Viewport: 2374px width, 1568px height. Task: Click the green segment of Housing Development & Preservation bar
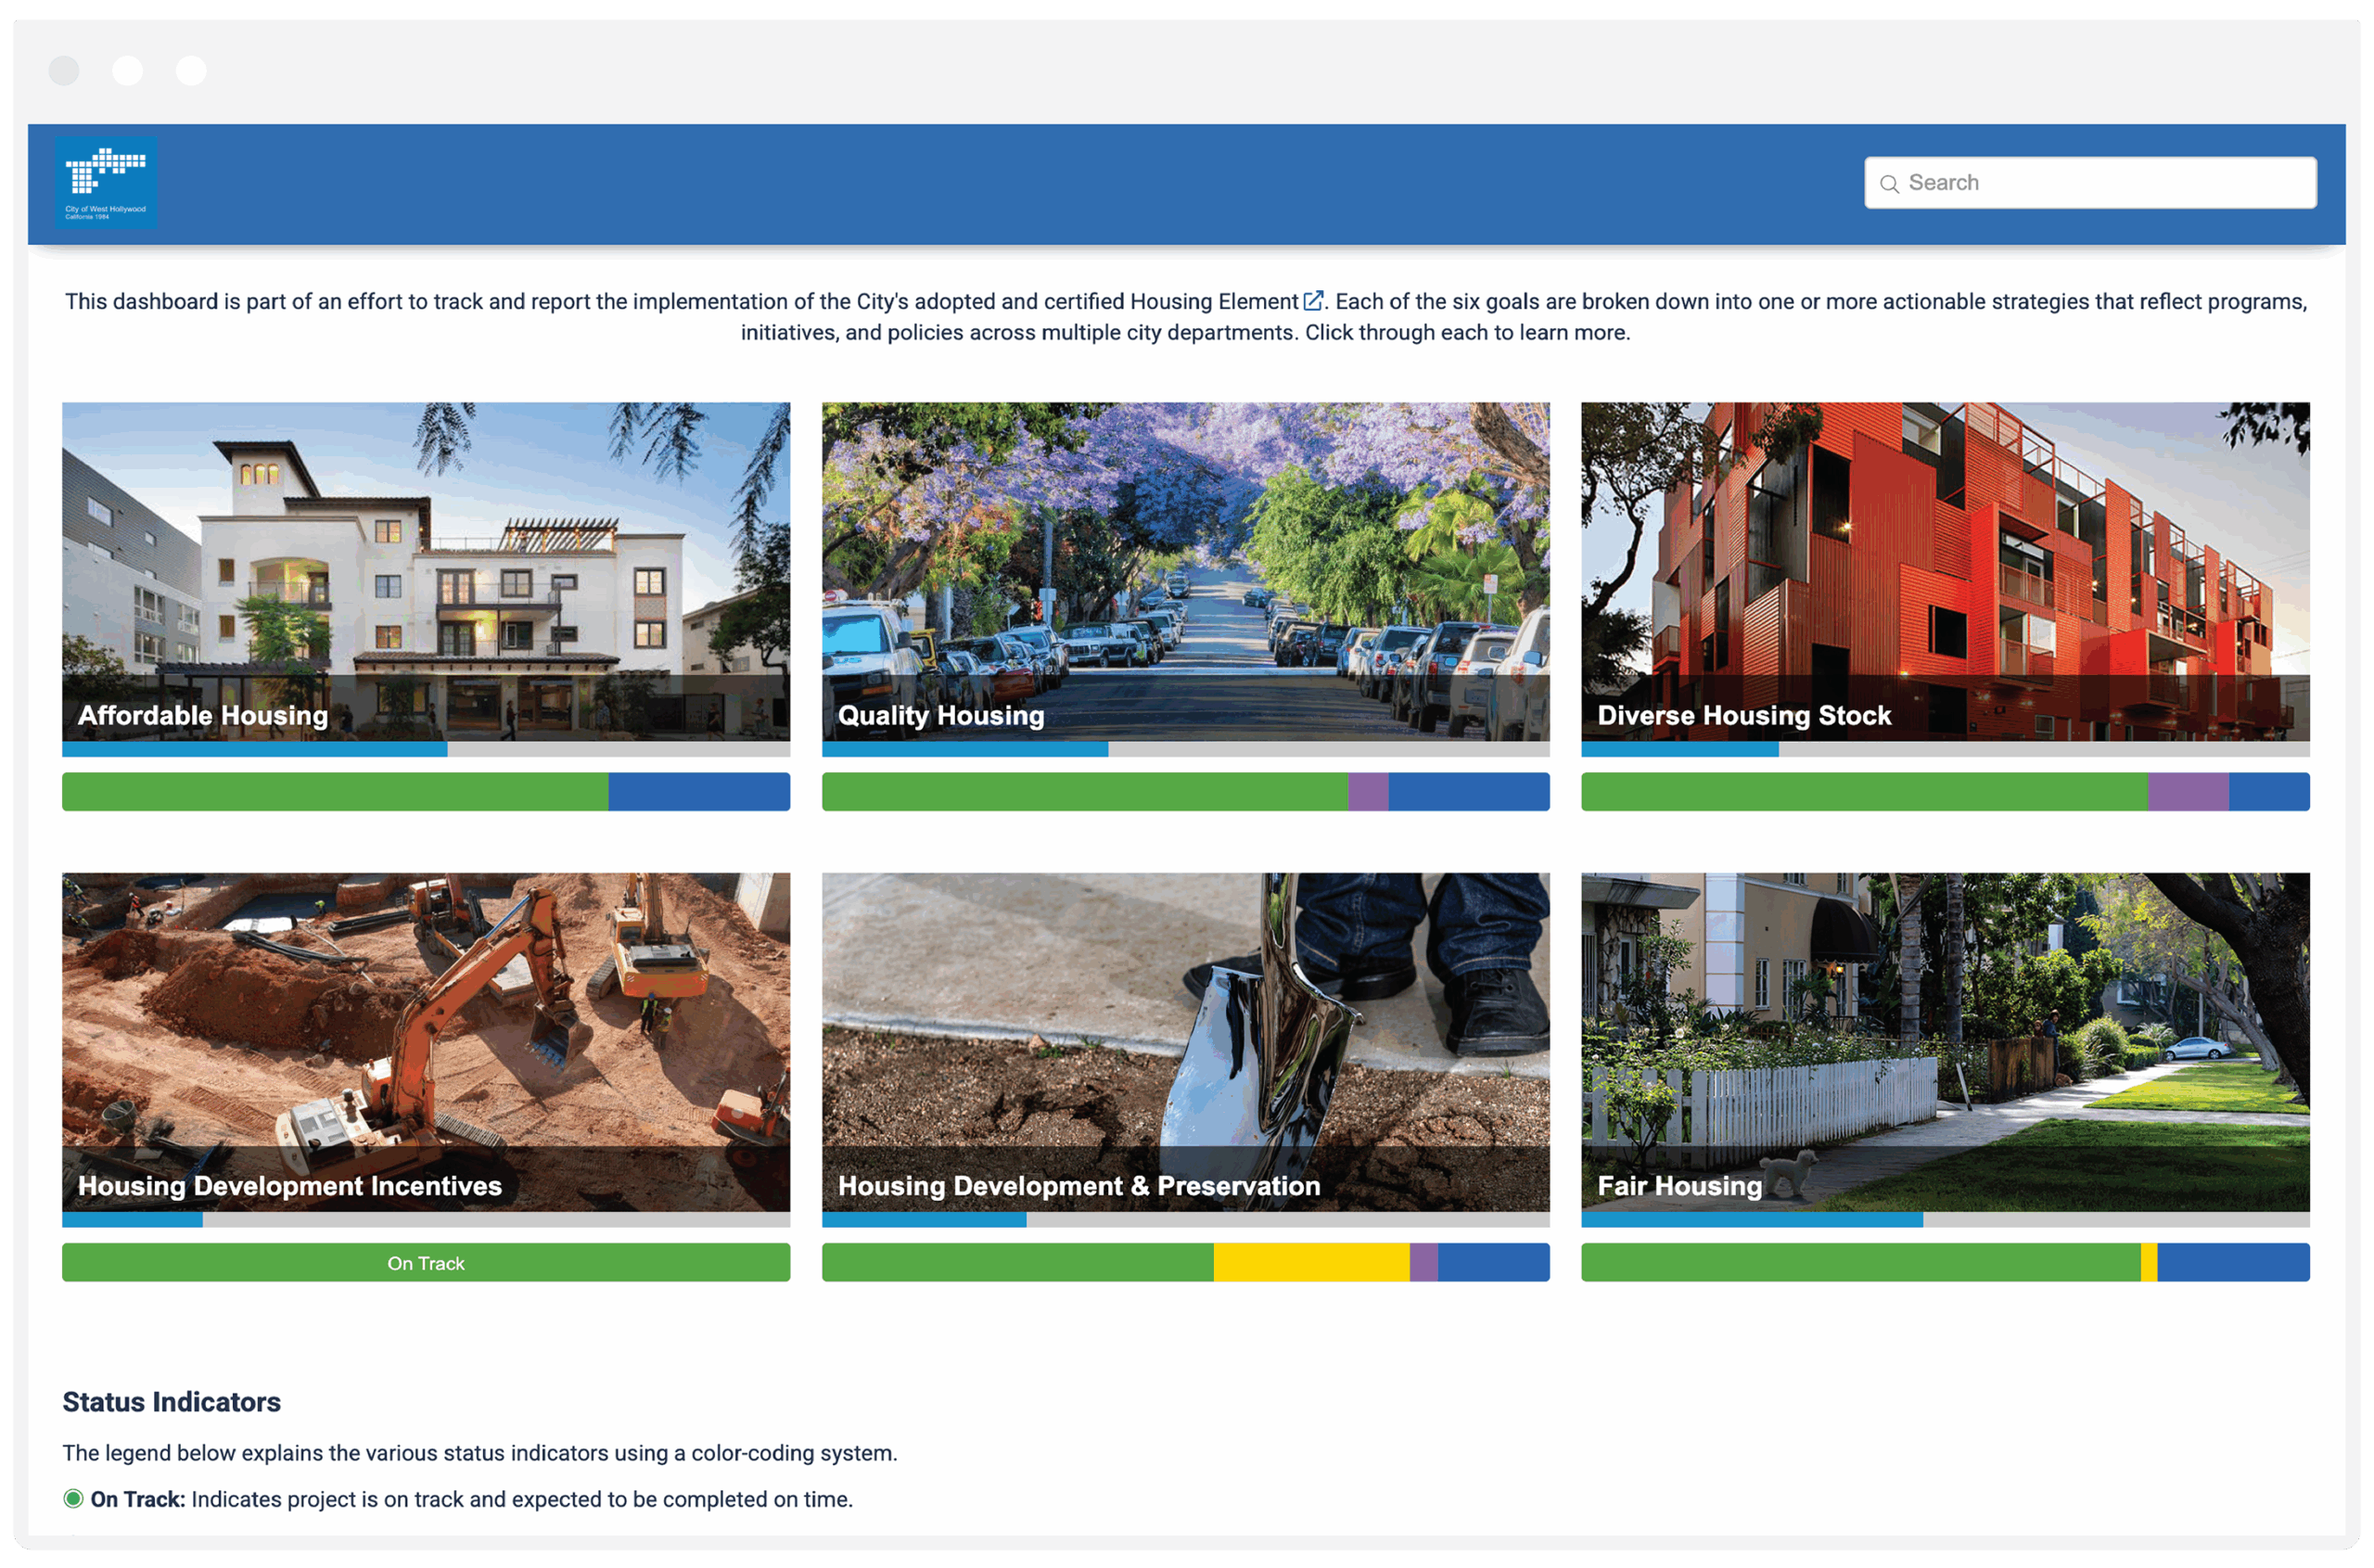[1018, 1262]
